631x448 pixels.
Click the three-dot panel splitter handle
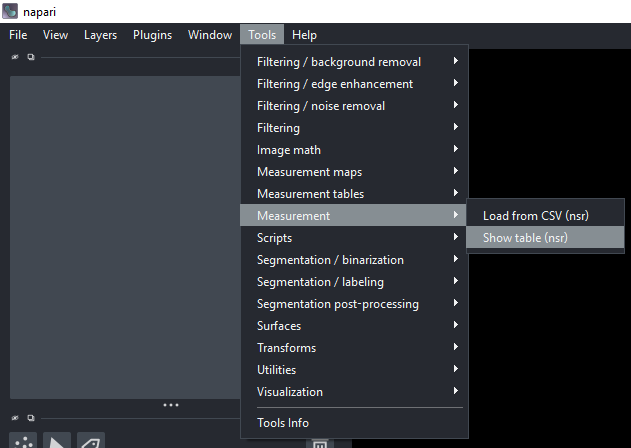[x=171, y=405]
